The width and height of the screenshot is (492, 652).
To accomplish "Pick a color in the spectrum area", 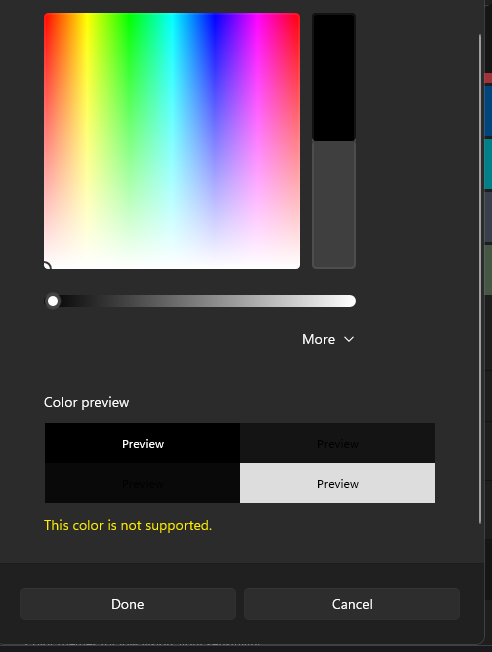I will tap(172, 141).
